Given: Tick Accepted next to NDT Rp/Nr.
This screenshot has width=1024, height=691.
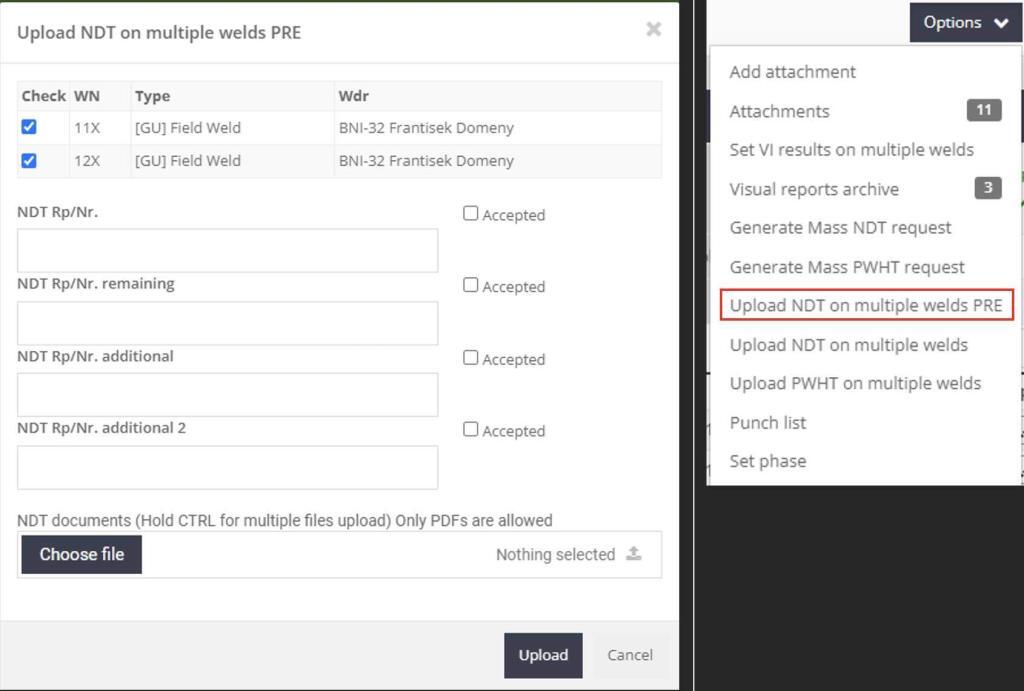Looking at the screenshot, I should tap(470, 214).
